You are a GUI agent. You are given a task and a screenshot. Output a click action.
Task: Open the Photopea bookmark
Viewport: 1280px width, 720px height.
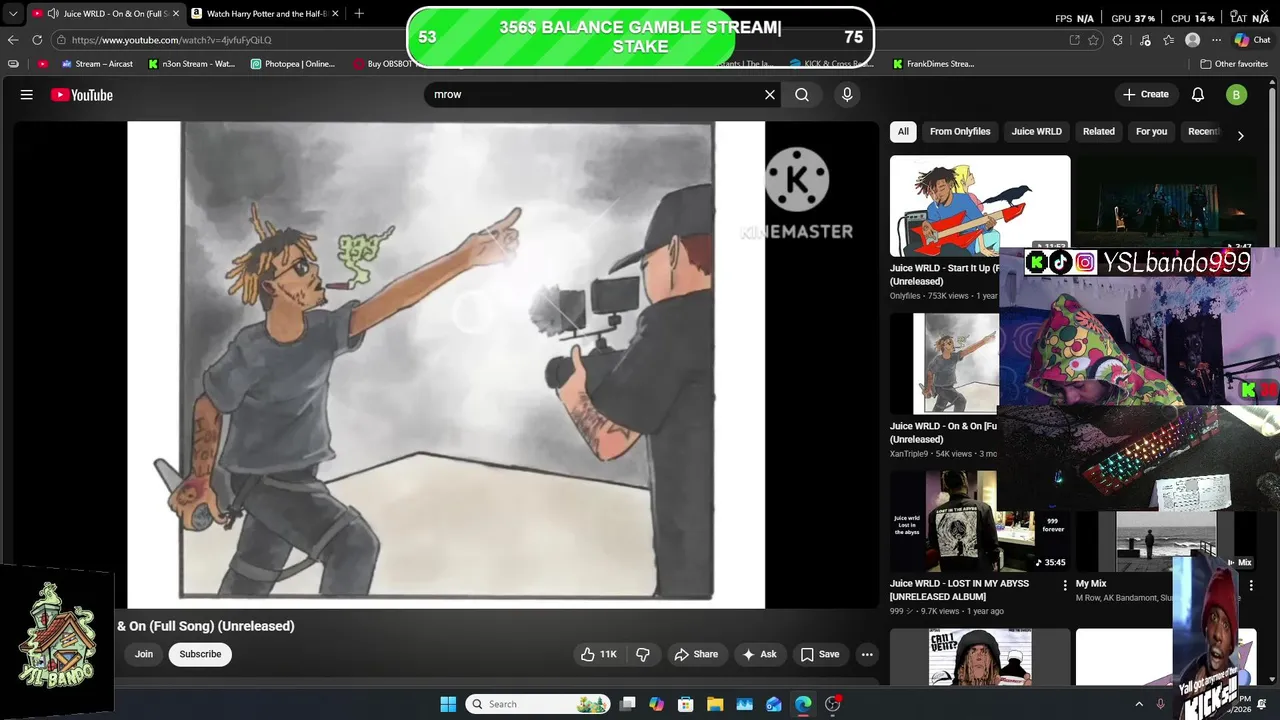[x=293, y=64]
